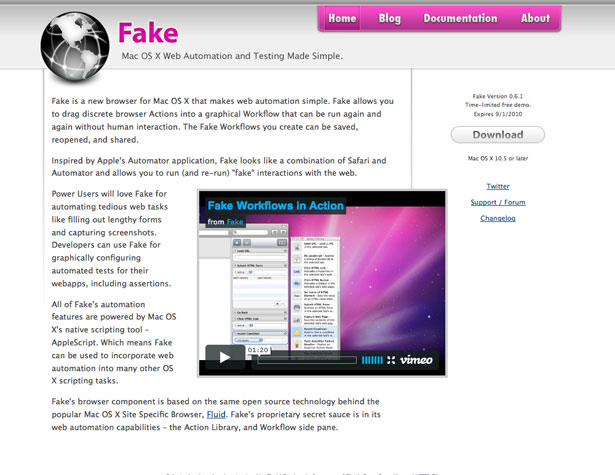Click the 01:20 video duration label
This screenshot has width=615, height=475.
click(x=258, y=350)
